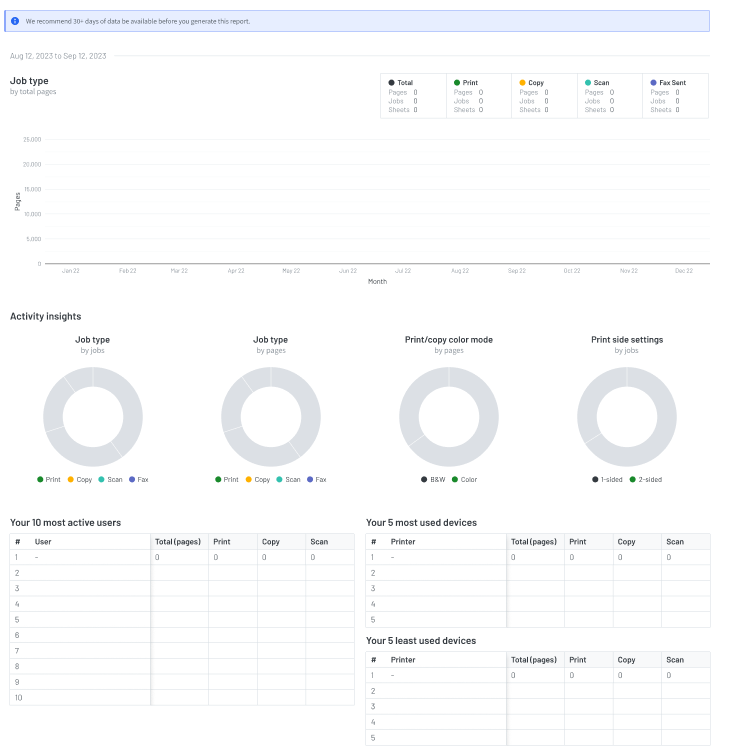Toggle 2-sided series in Print side settings legend
This screenshot has height=752, width=736.
[x=645, y=480]
